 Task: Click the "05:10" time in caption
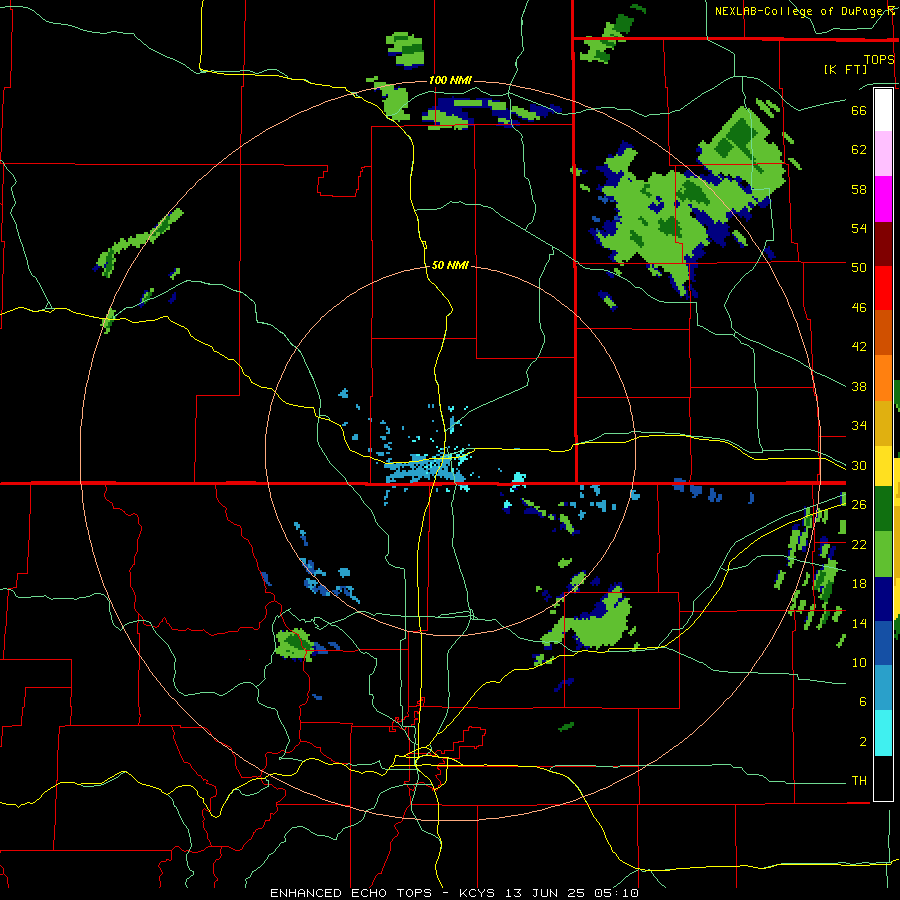click(x=617, y=893)
